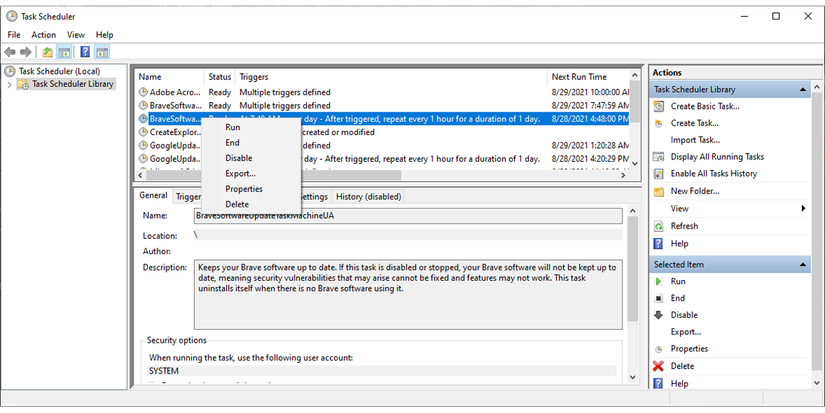Click the red X Delete icon
The width and height of the screenshot is (825, 413).
click(x=658, y=366)
